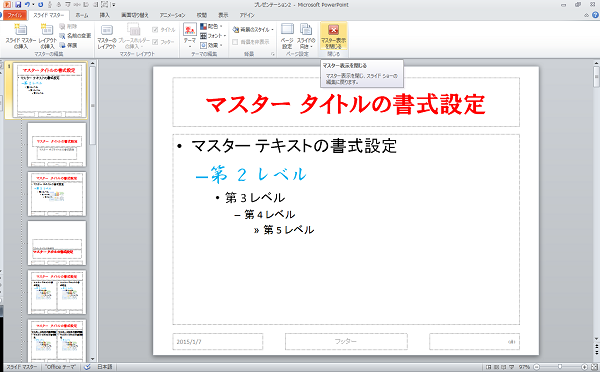Image resolution: width=600 pixels, height=372 pixels.
Task: Expand undo history dropdown arrow
Action: point(33,5)
